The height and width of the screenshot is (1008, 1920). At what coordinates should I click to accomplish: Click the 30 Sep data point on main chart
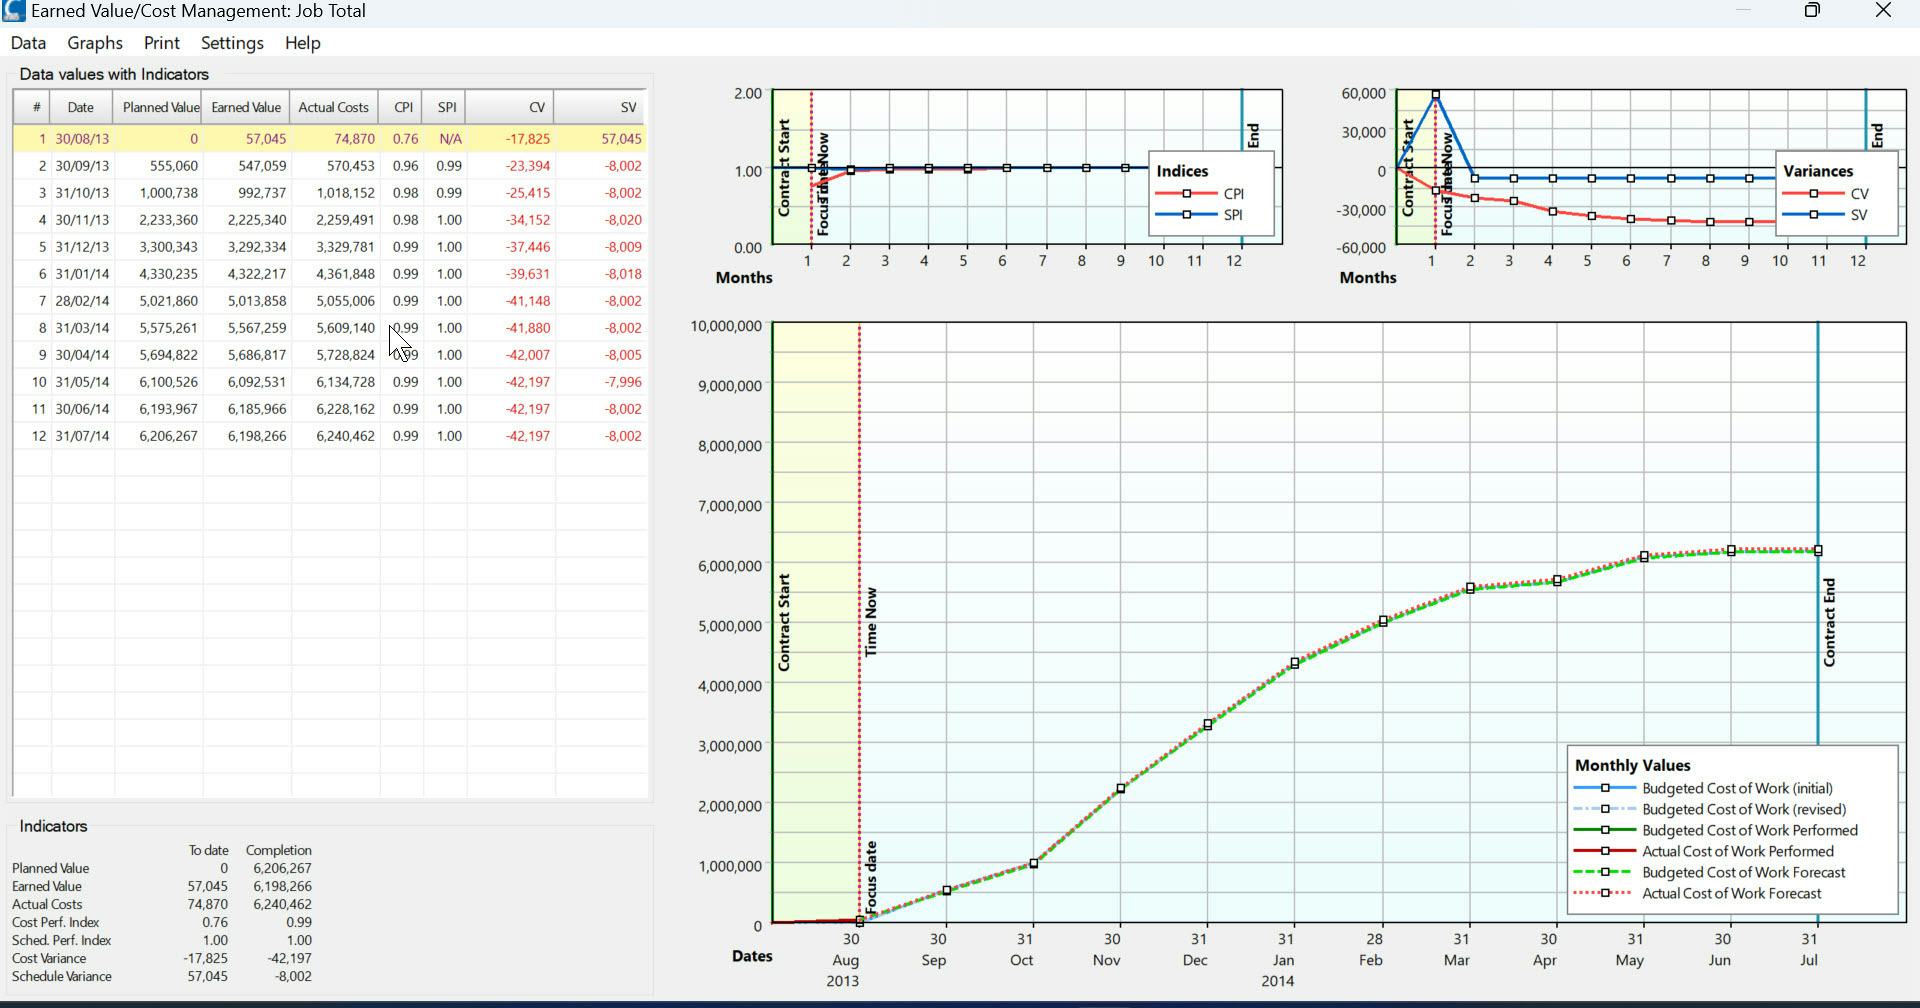click(947, 891)
